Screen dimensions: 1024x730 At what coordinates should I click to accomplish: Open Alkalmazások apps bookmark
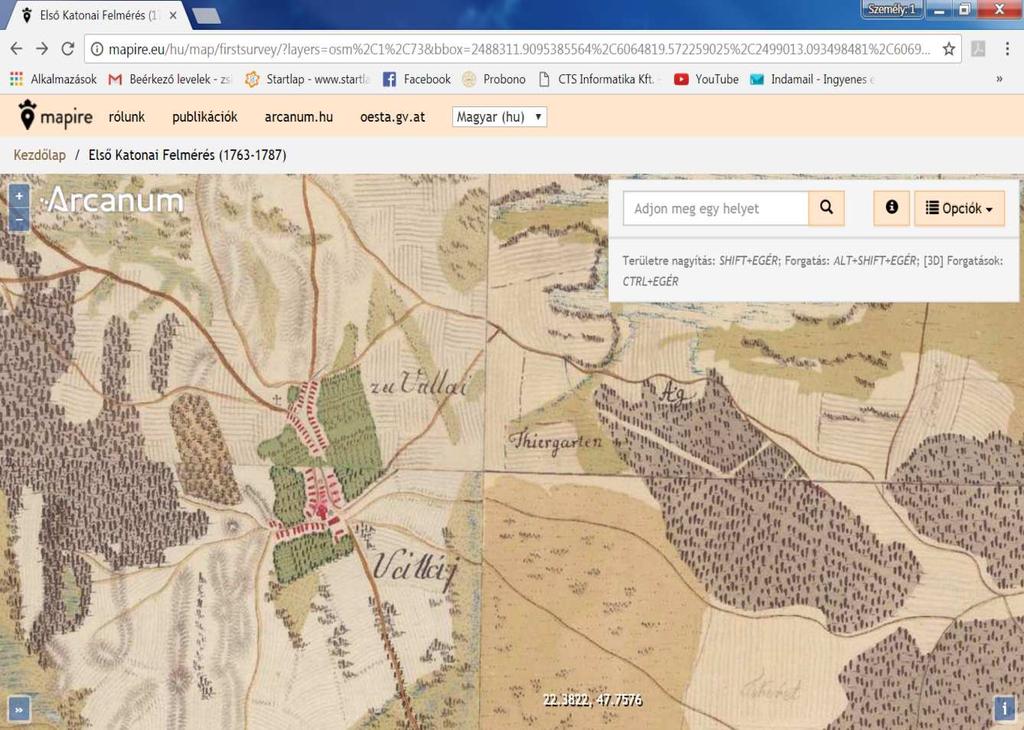(53, 79)
